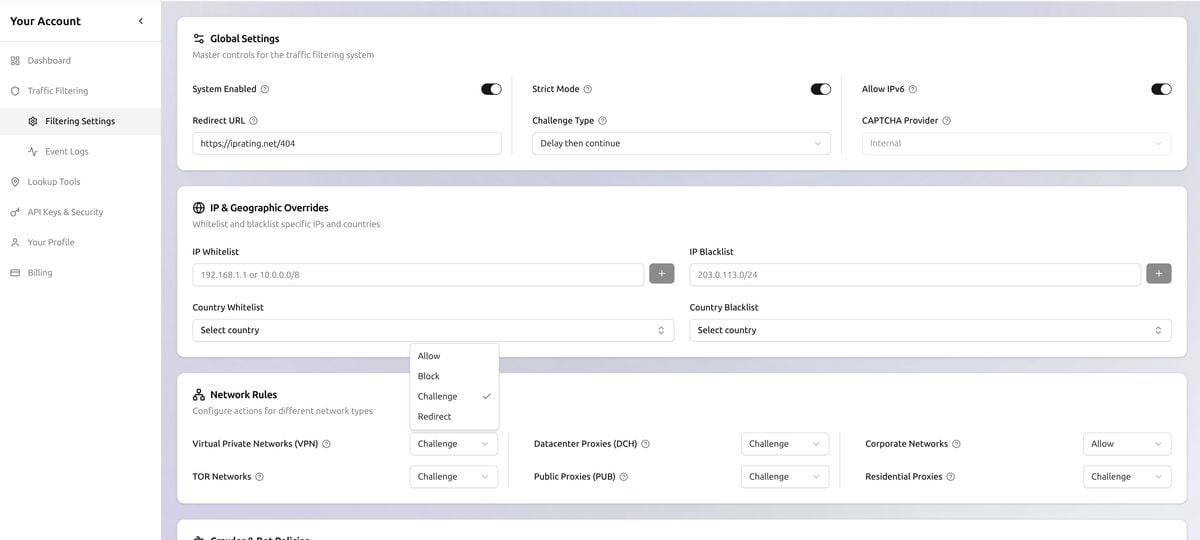Click the Dashboard grid icon

click(15, 61)
